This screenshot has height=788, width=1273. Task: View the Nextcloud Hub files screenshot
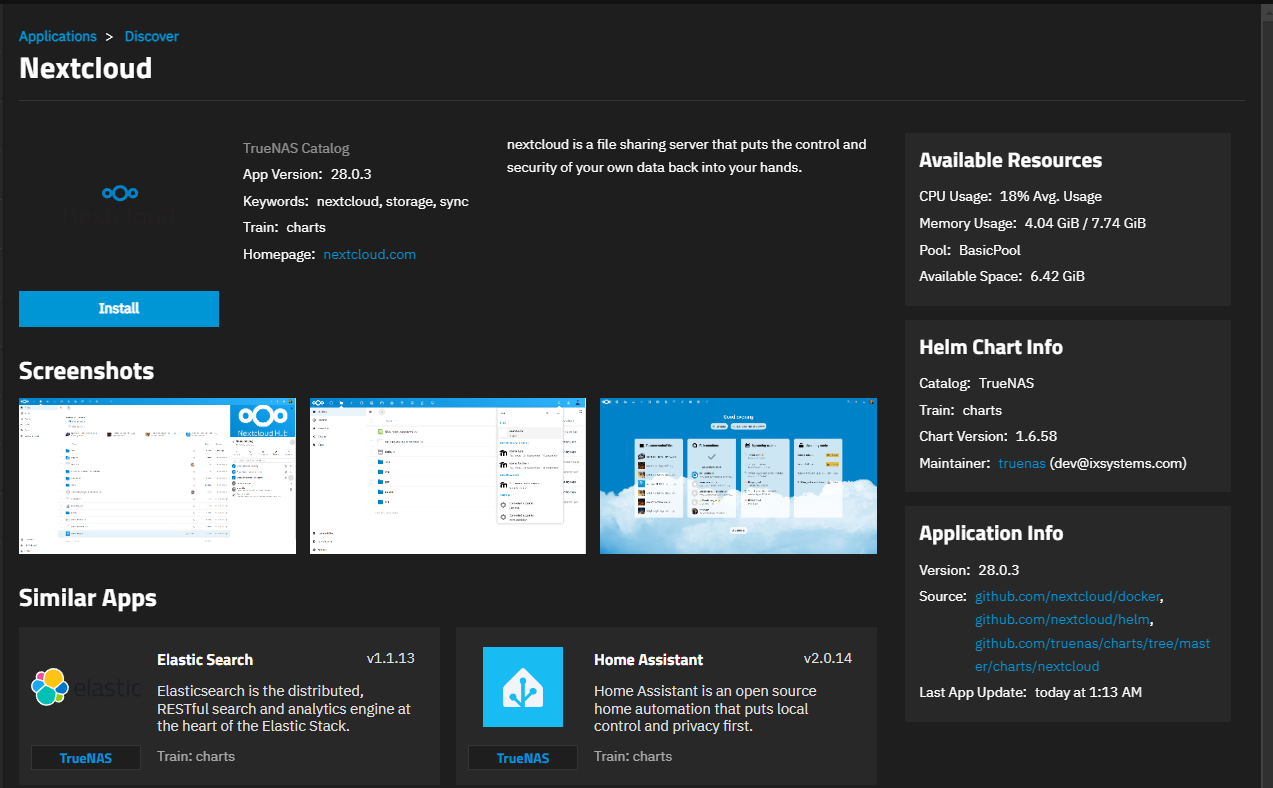click(158, 476)
